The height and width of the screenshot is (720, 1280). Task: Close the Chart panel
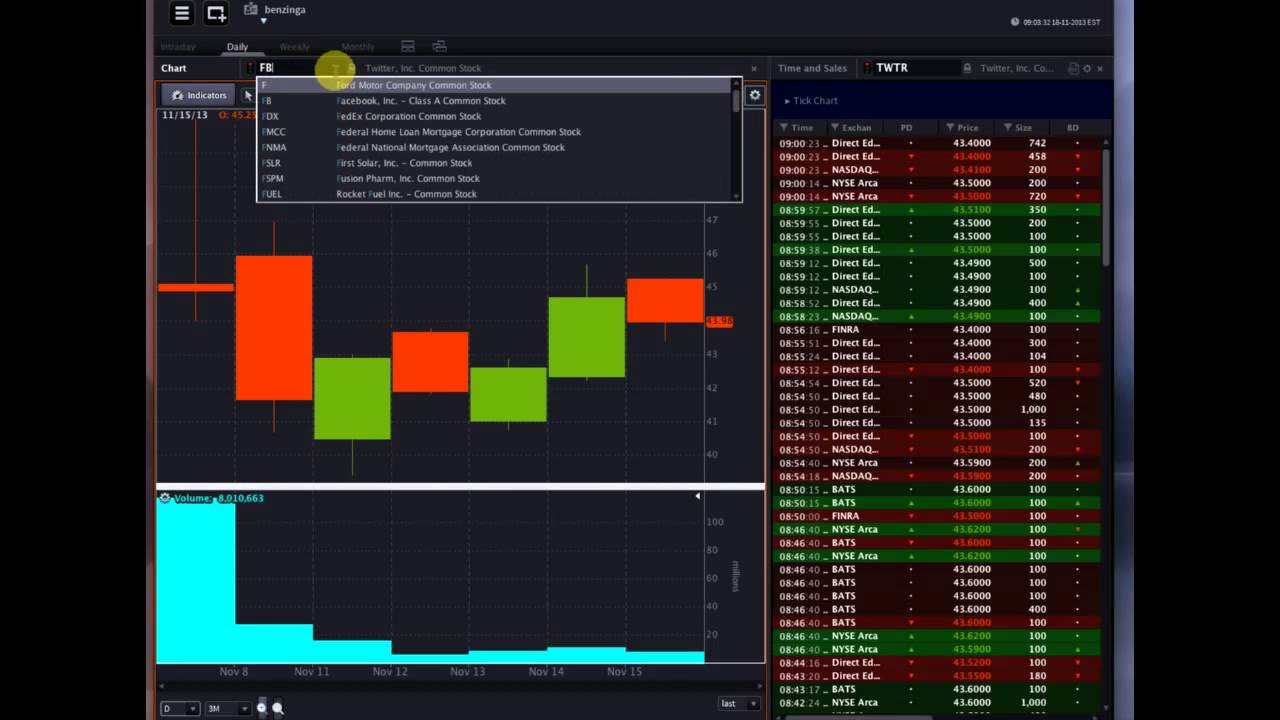(x=754, y=69)
